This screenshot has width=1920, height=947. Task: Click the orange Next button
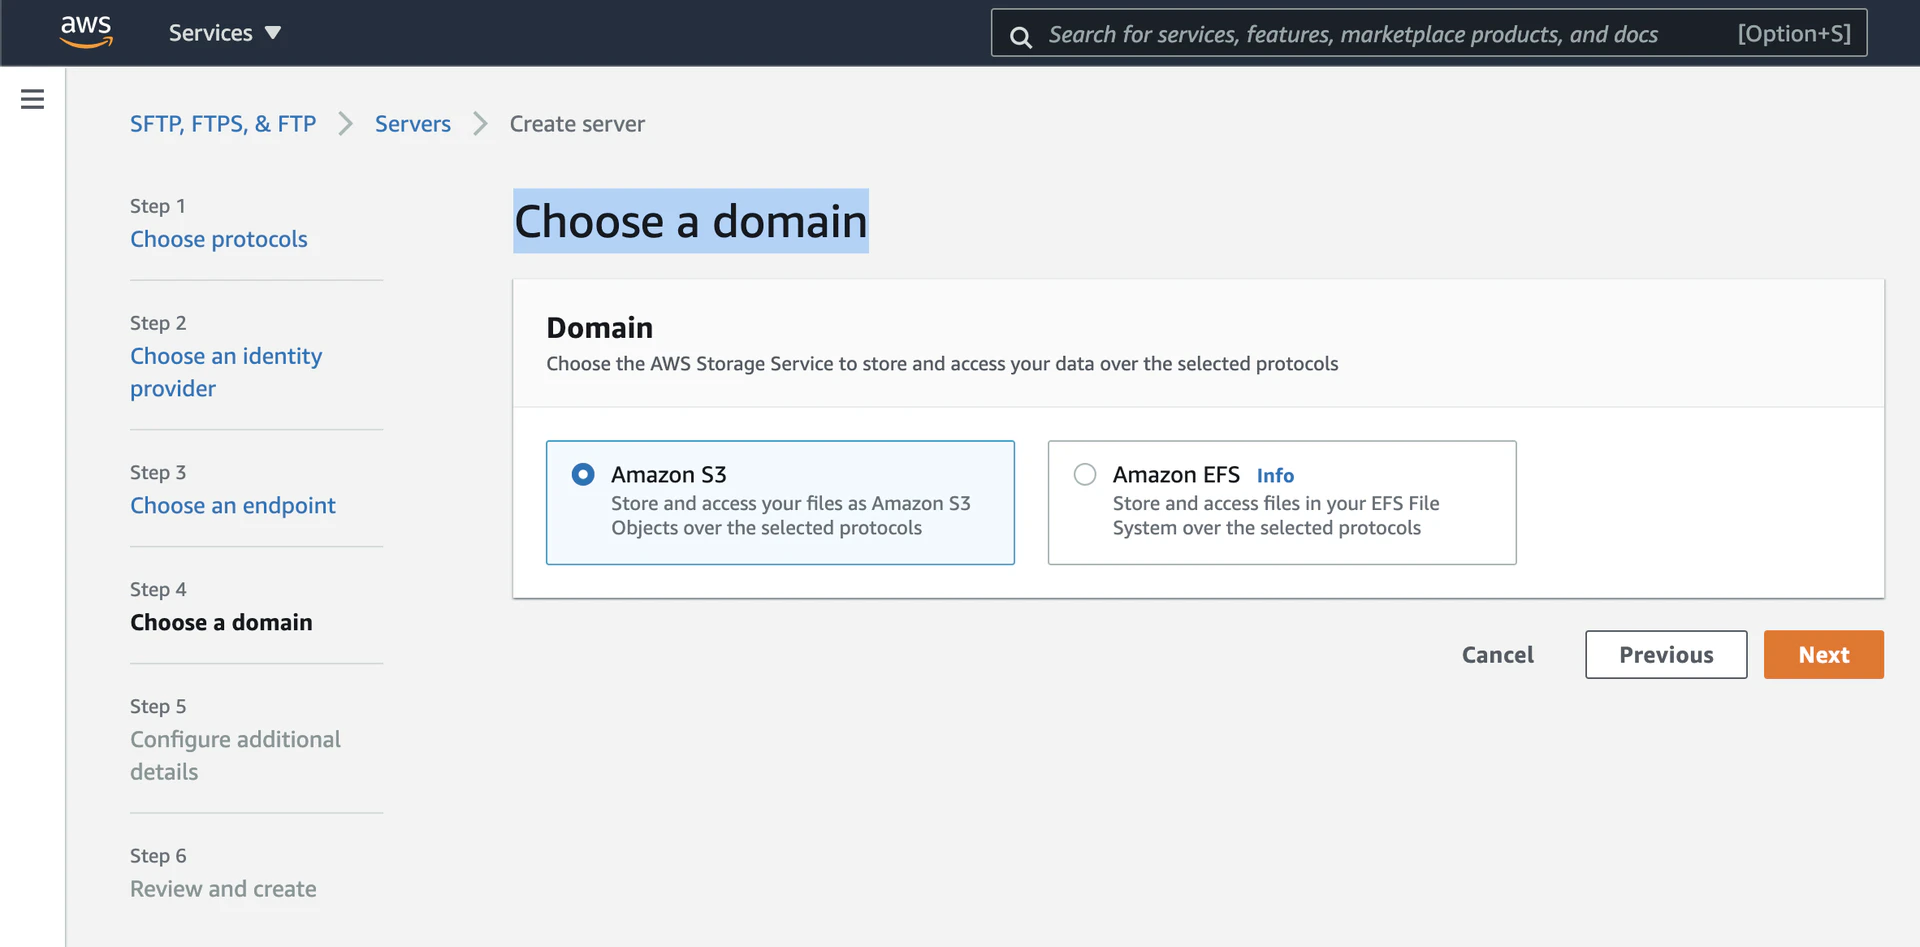[1823, 655]
